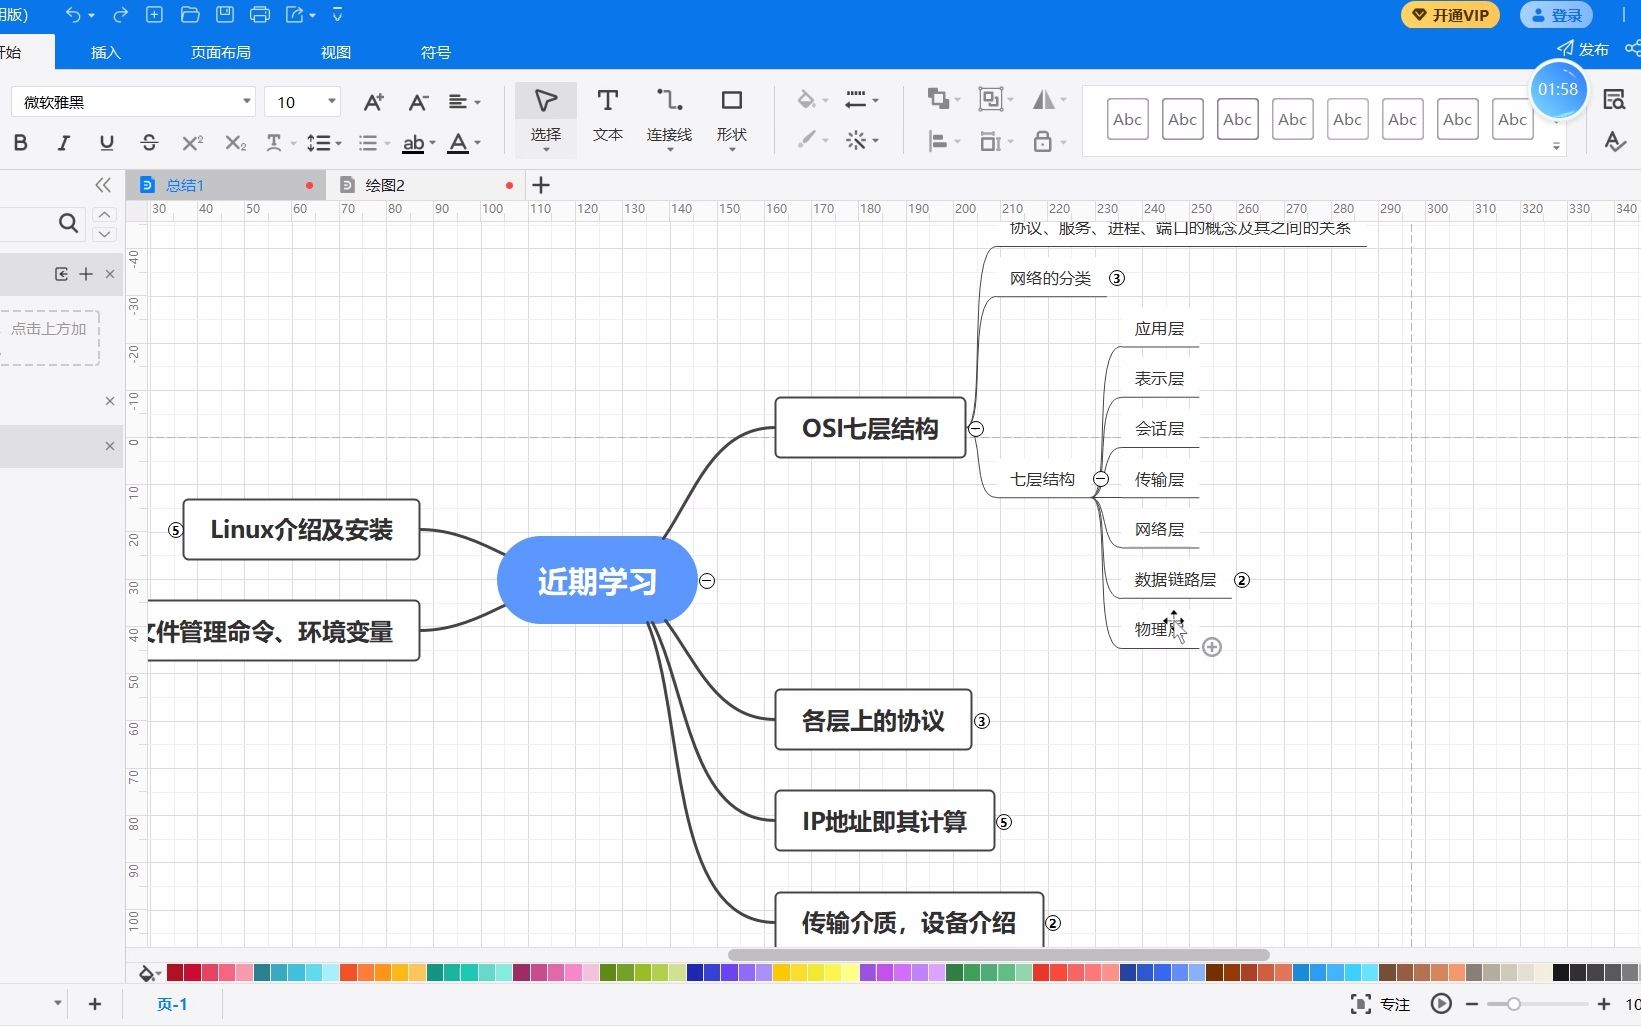
Task: Collapse the left panel with double chevron
Action: [103, 185]
